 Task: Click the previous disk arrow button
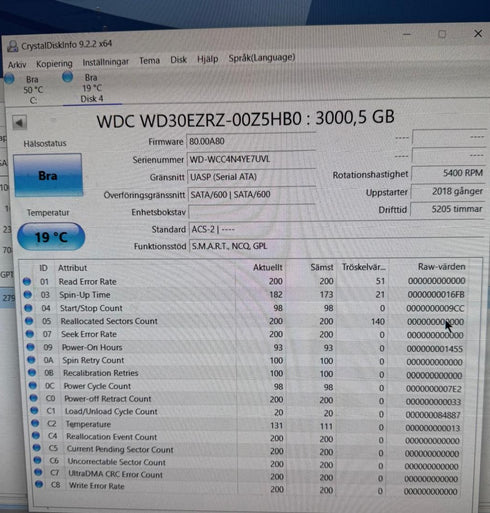pos(19,123)
